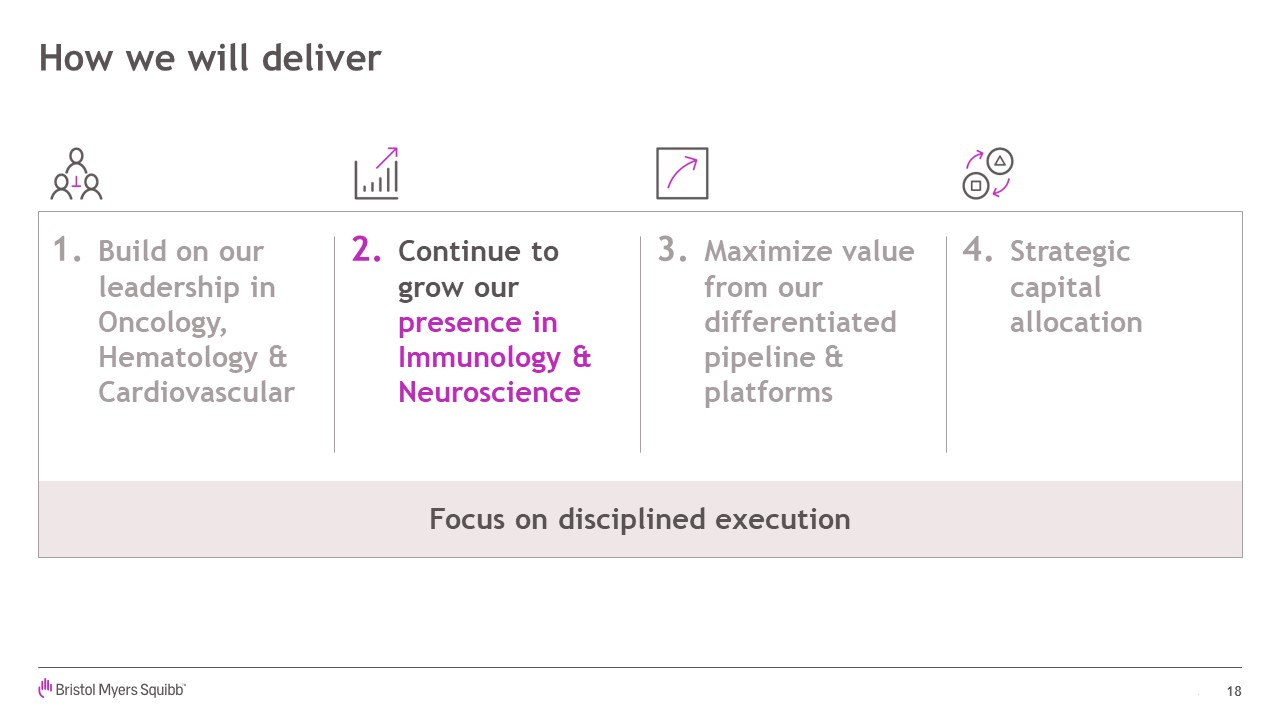The image size is (1280, 720).
Task: Click the arrow-in-square pipeline icon
Action: pos(682,173)
